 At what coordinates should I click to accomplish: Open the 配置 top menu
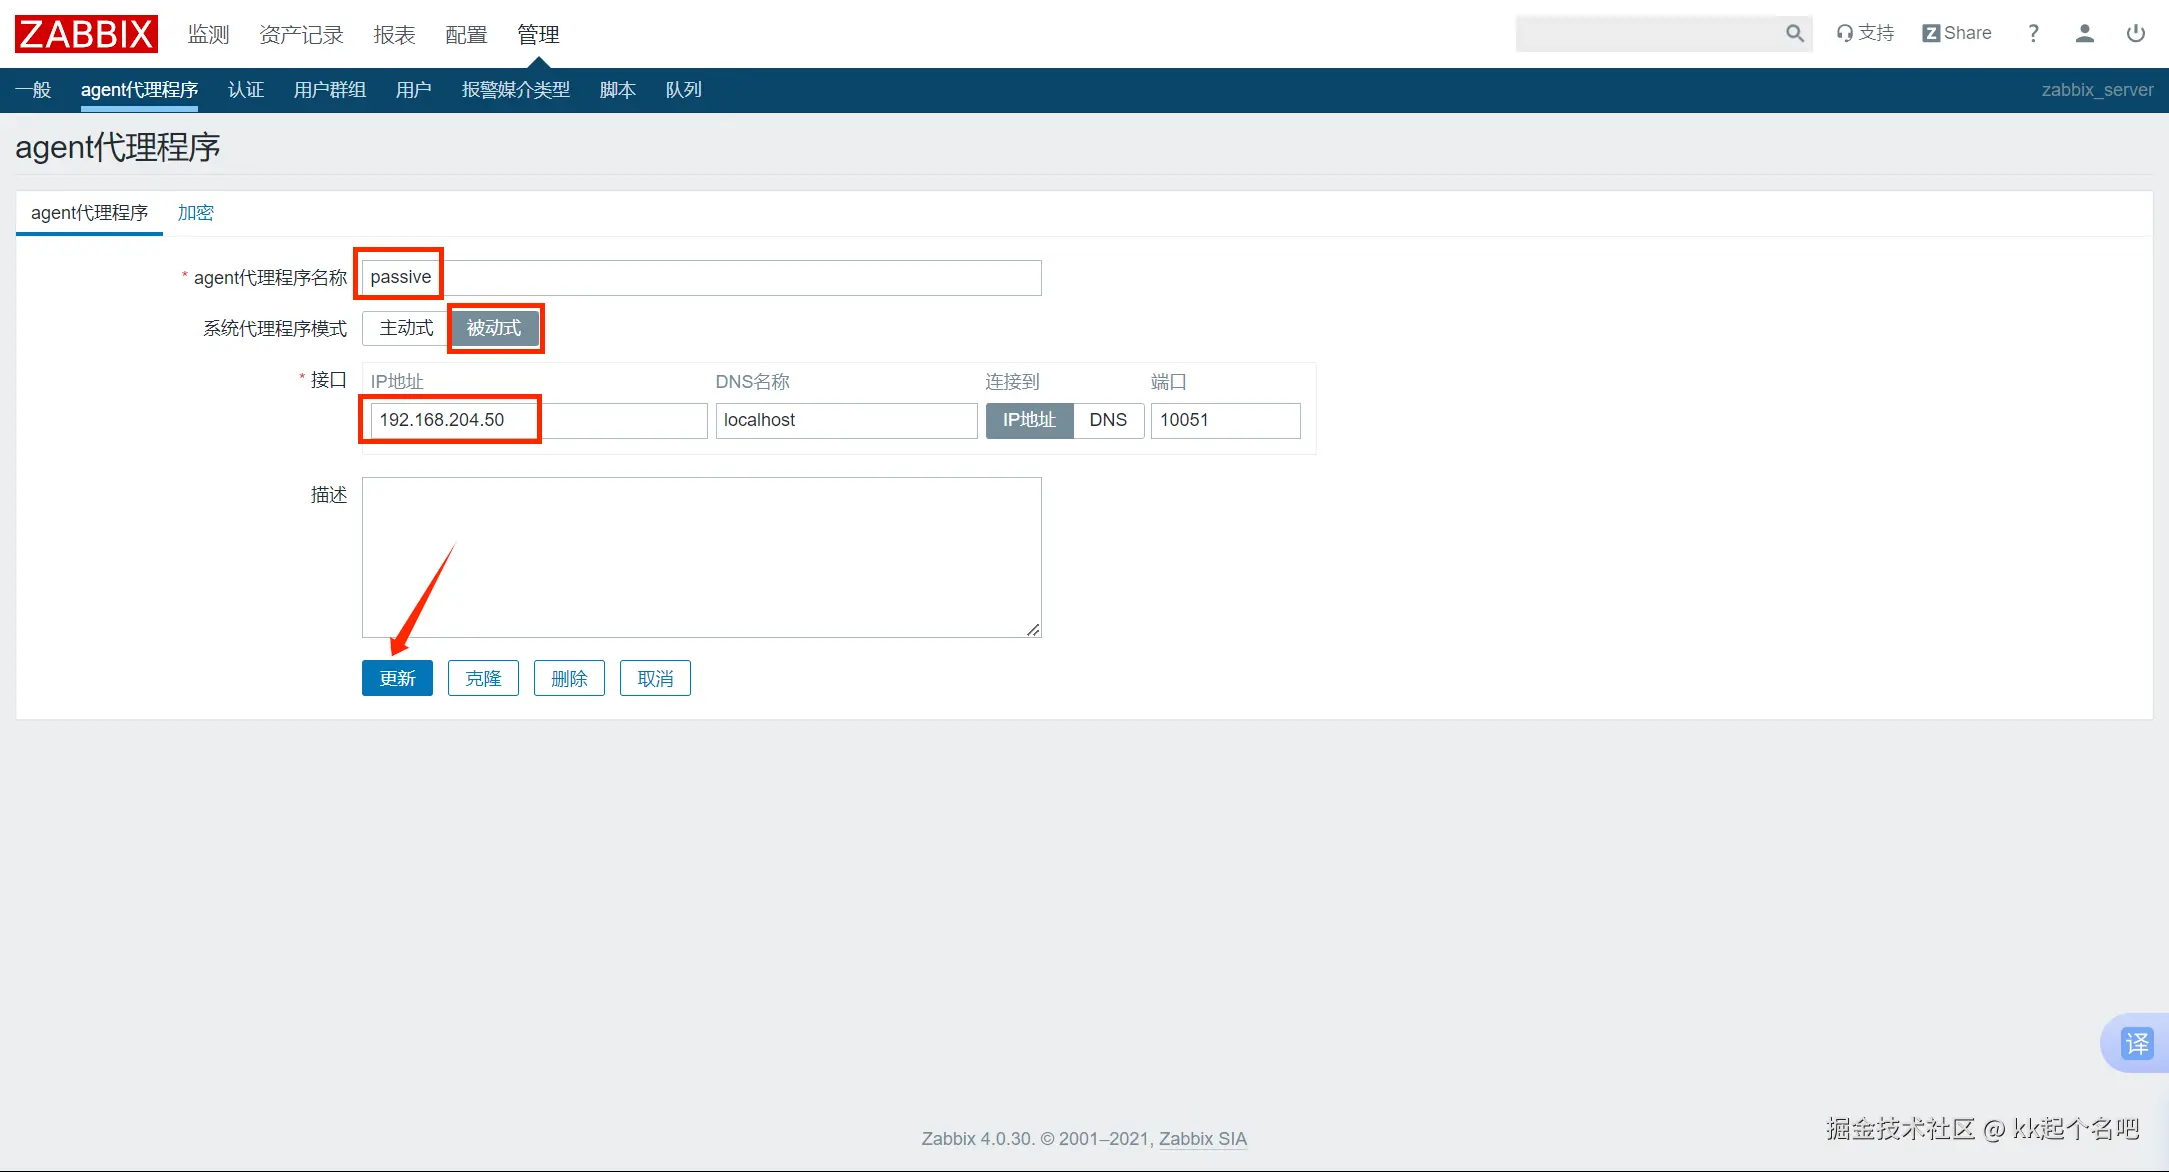pos(466,35)
